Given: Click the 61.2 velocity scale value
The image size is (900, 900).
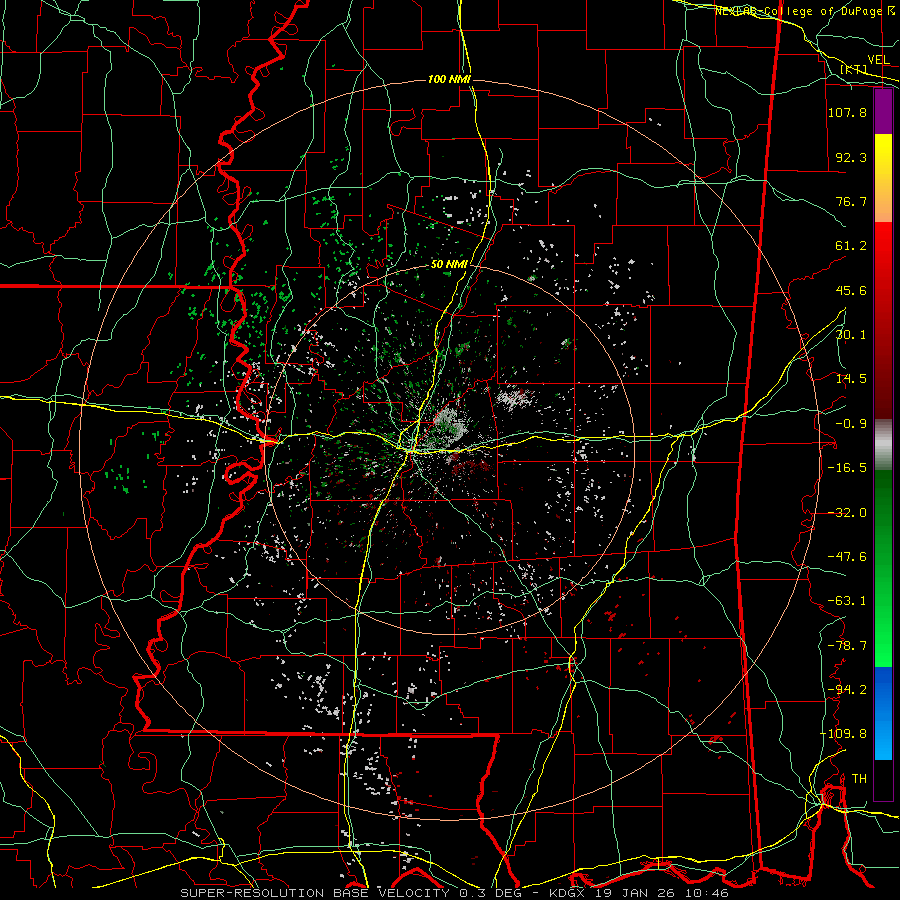Looking at the screenshot, I should (851, 246).
